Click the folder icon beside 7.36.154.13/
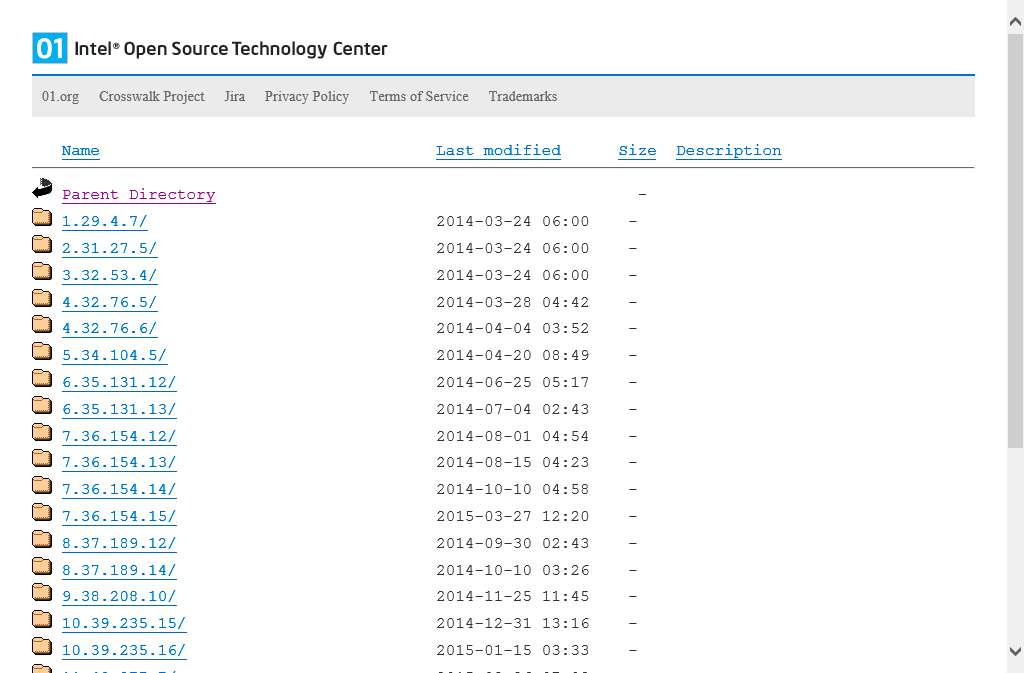The image size is (1024, 673). 42,458
